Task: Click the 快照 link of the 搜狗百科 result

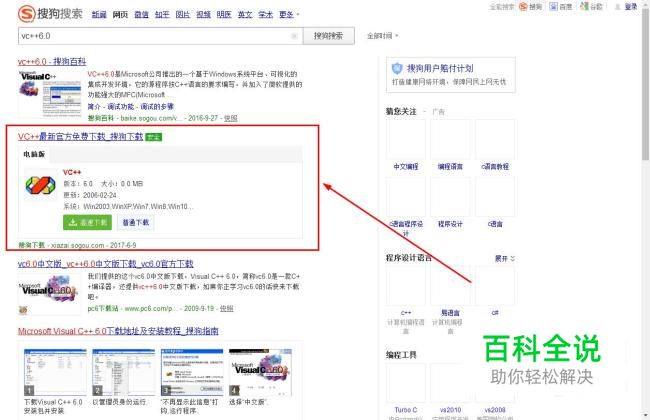Action: click(231, 118)
